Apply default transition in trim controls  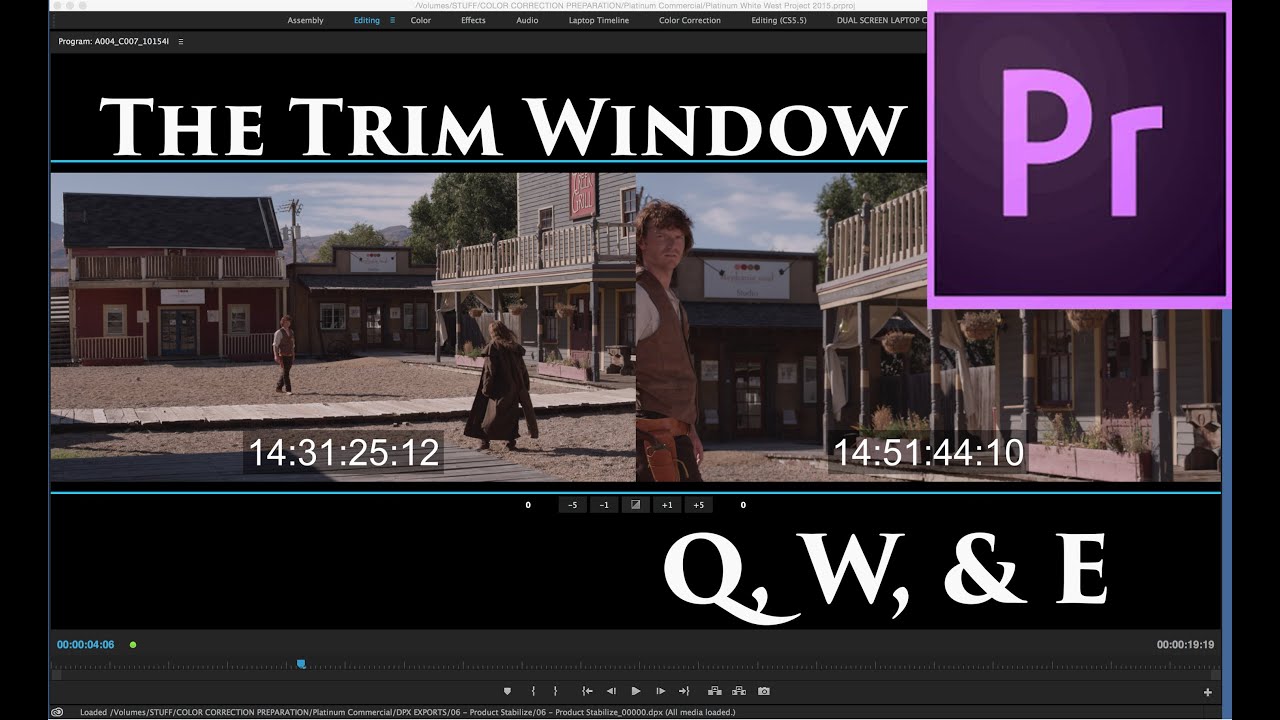[635, 505]
